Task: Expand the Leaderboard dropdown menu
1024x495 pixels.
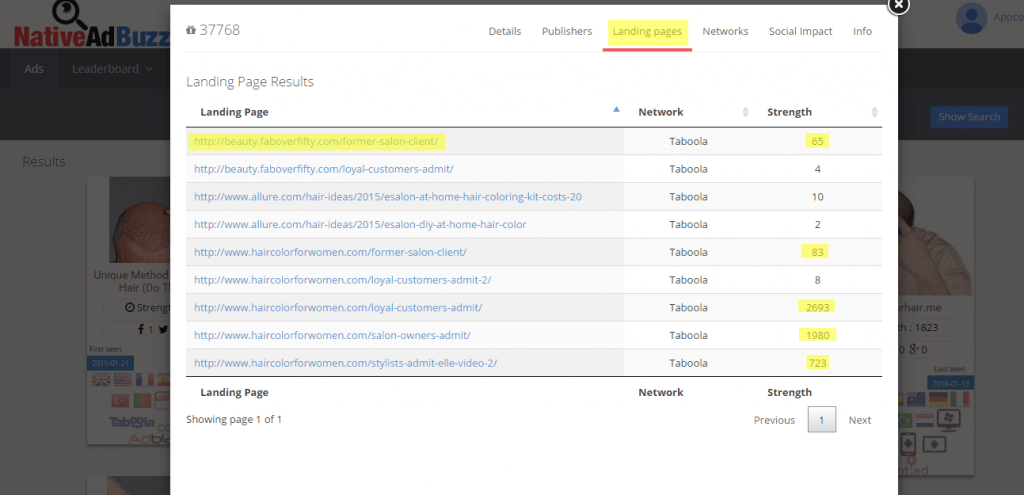Action: pos(112,69)
